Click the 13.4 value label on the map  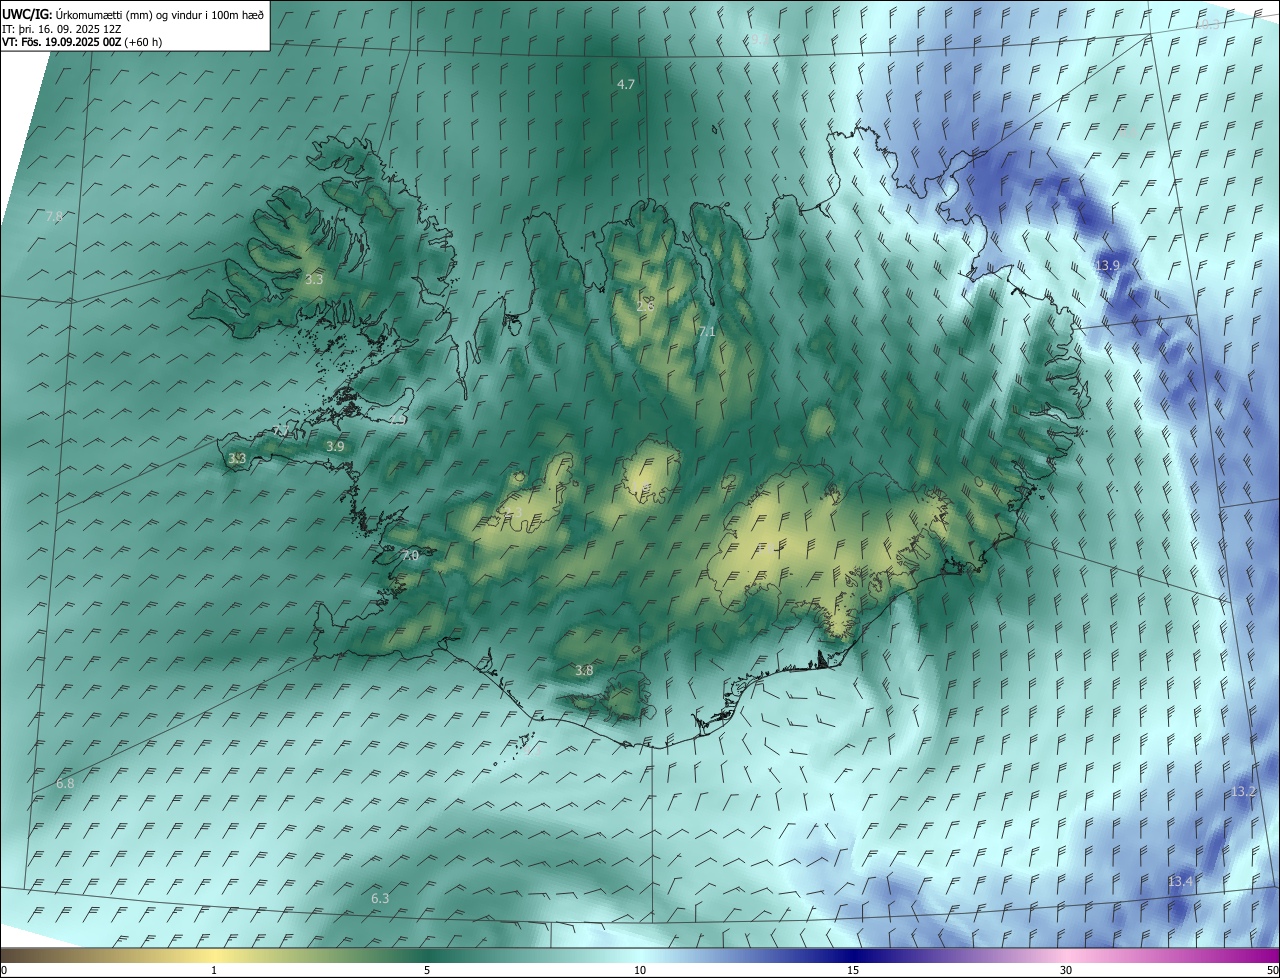coord(1181,881)
